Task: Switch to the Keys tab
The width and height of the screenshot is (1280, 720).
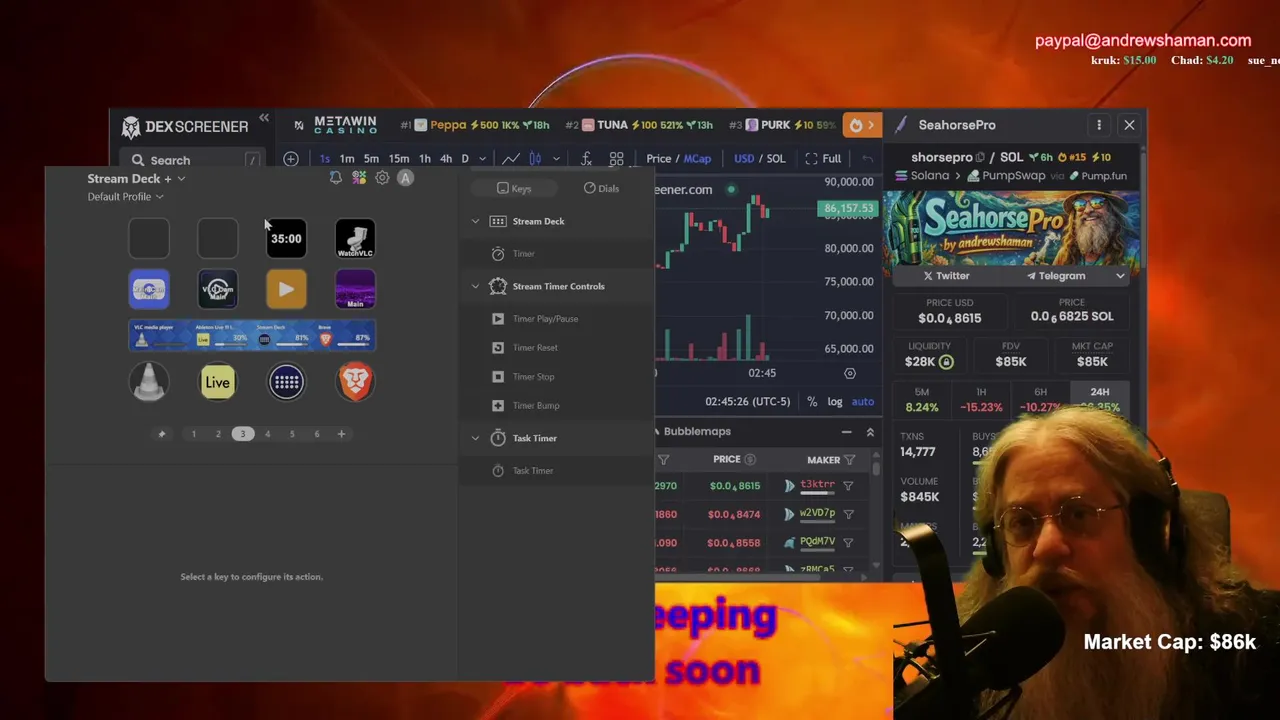Action: tap(514, 188)
